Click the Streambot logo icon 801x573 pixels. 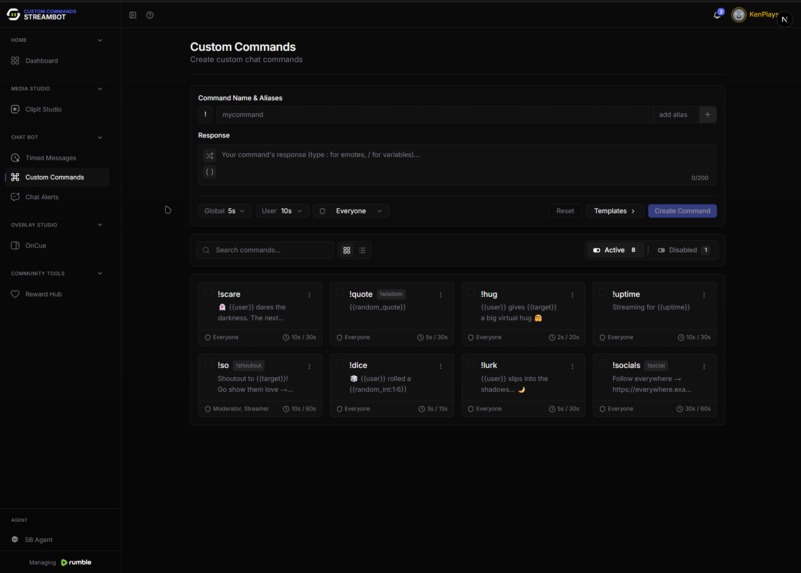(13, 14)
